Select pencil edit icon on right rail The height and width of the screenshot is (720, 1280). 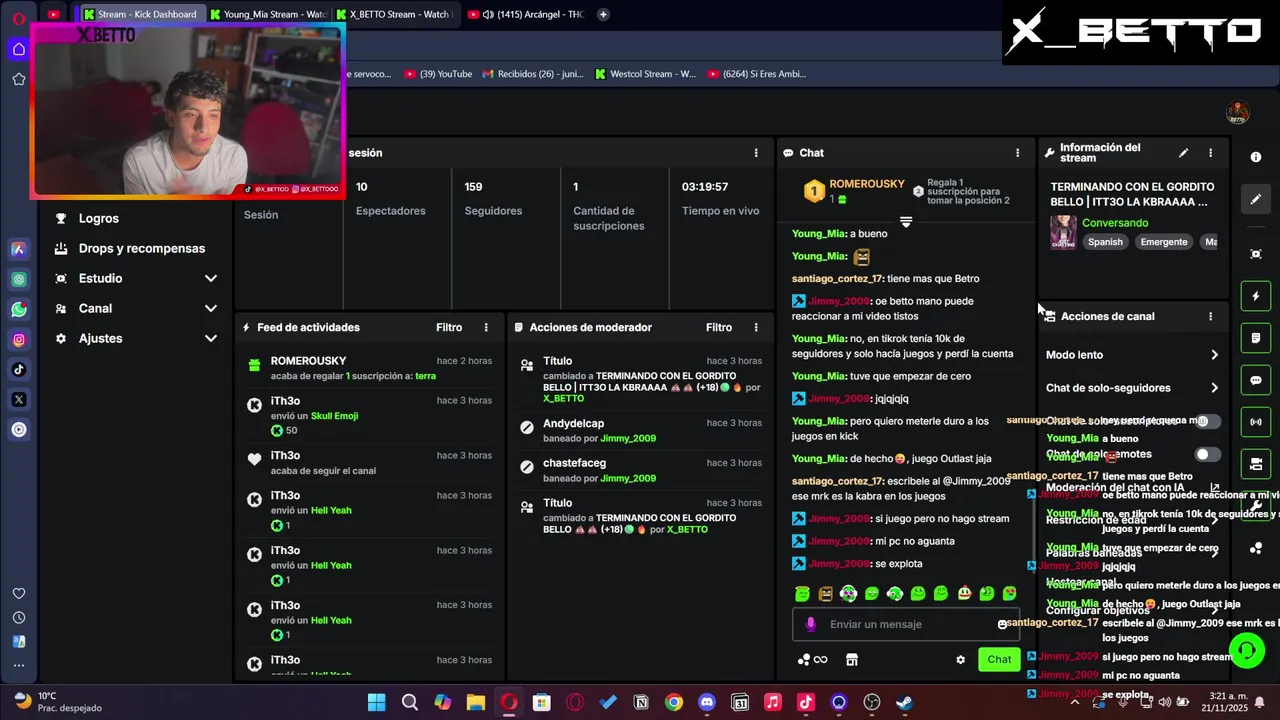(x=1256, y=199)
